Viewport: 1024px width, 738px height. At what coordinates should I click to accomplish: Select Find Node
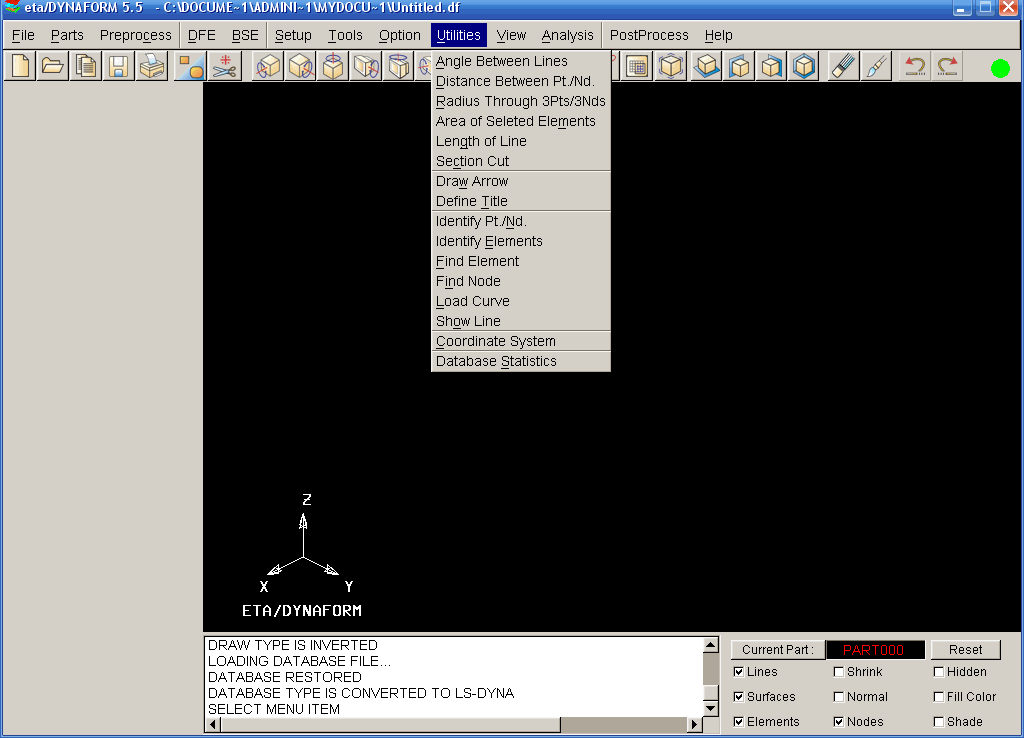point(521,281)
